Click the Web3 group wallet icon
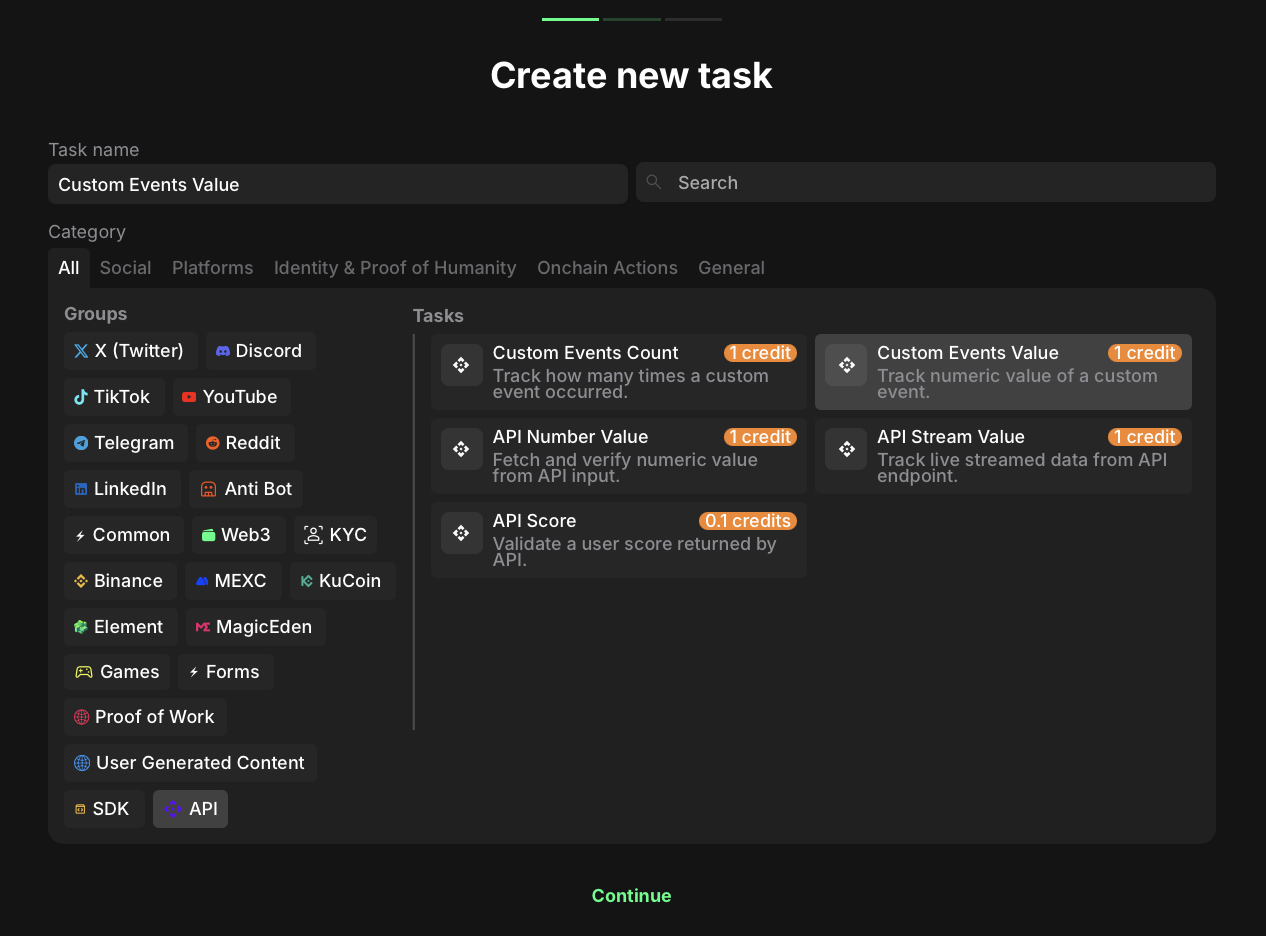 tap(209, 535)
